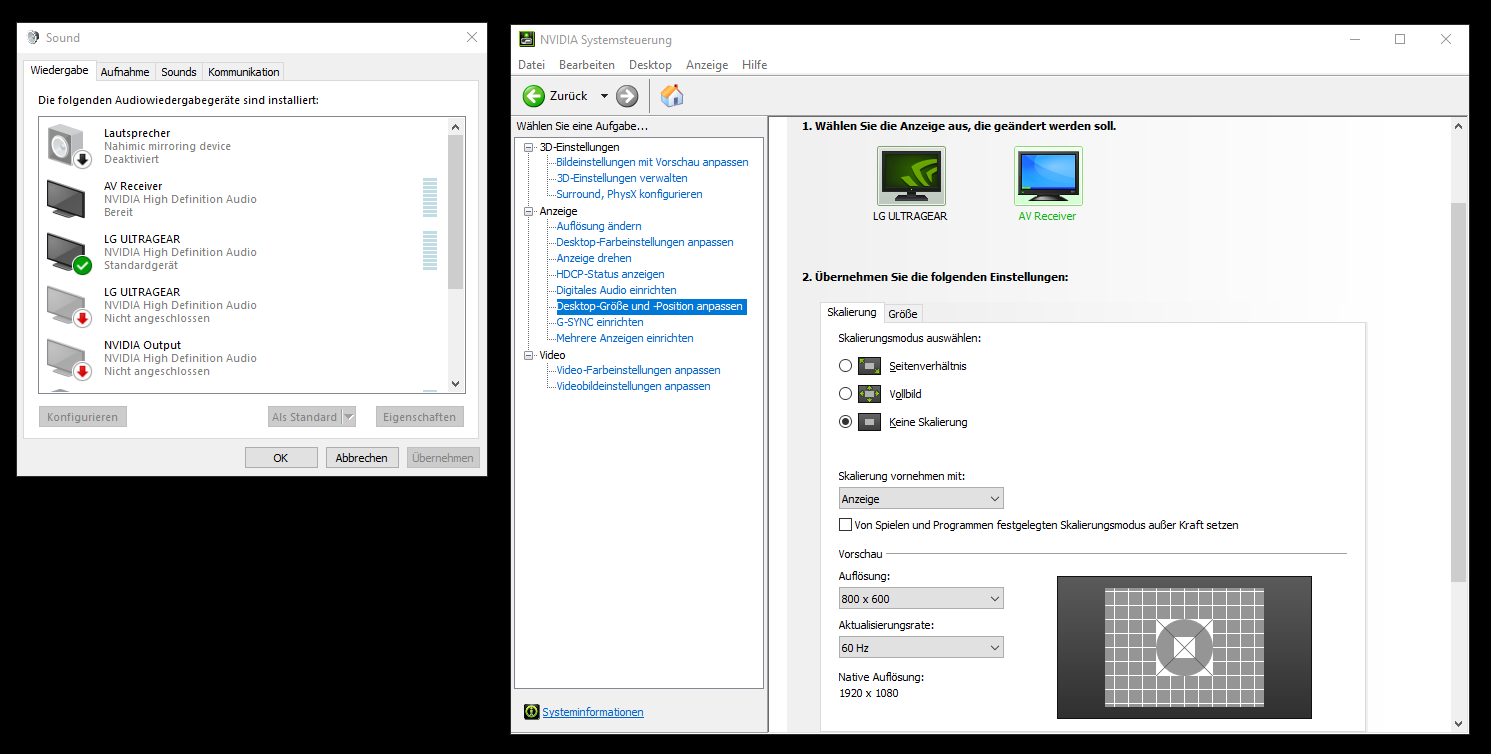The width and height of the screenshot is (1491, 754).
Task: Click the green Zurück back arrow icon
Action: point(534,96)
